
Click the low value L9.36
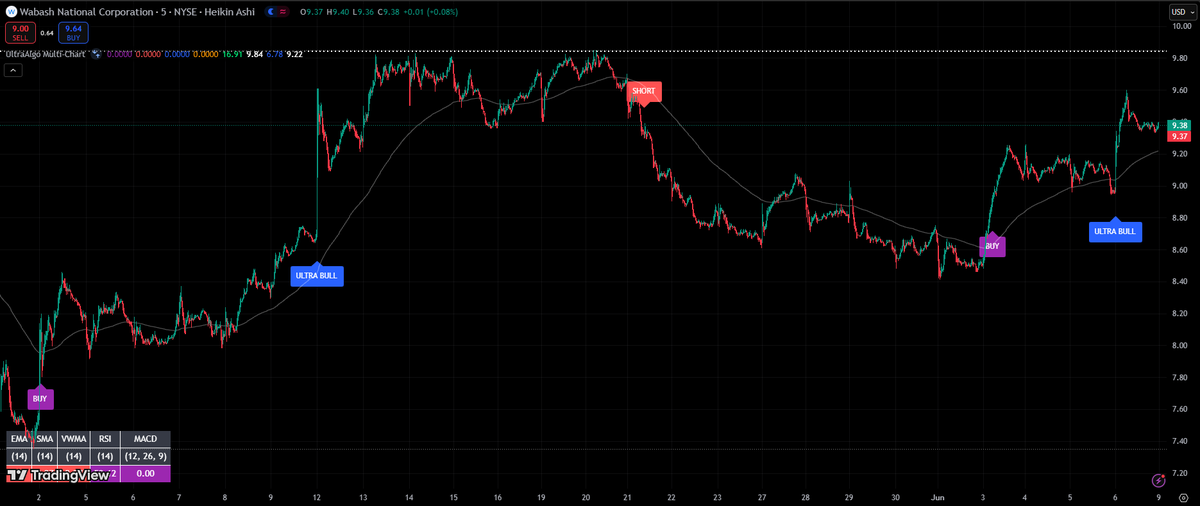[363, 11]
